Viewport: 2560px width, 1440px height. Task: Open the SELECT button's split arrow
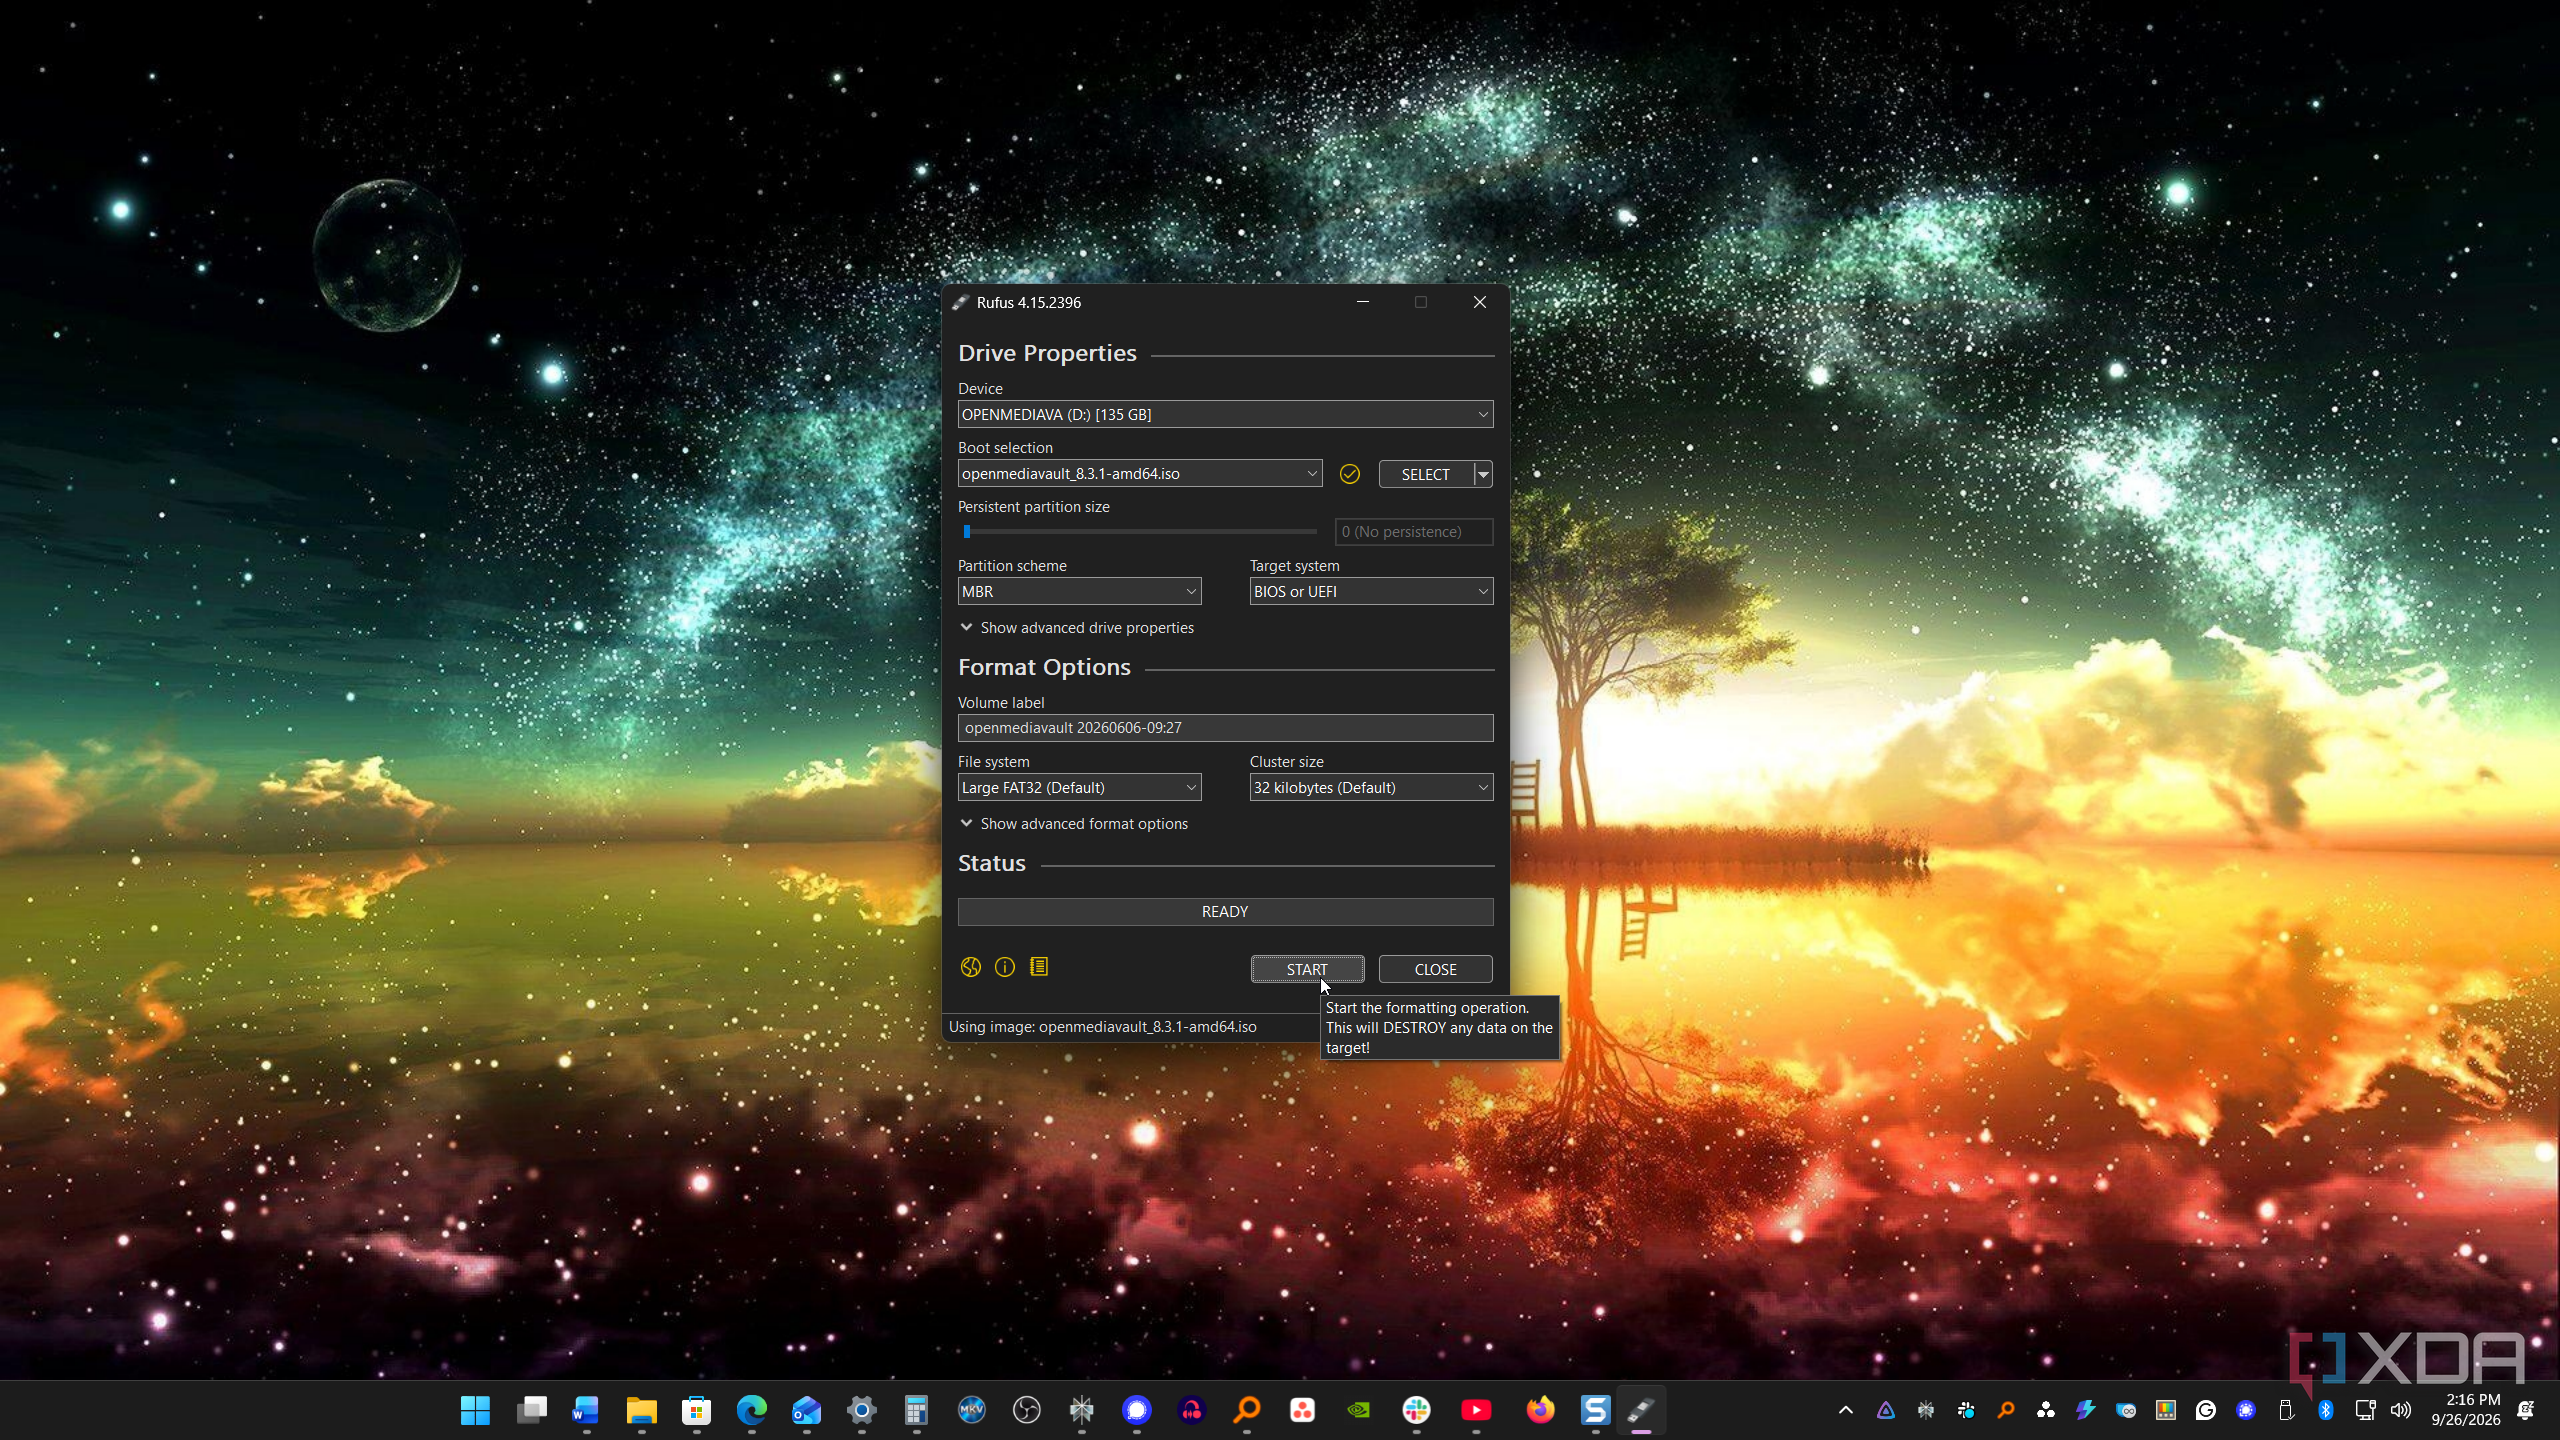[x=1484, y=474]
